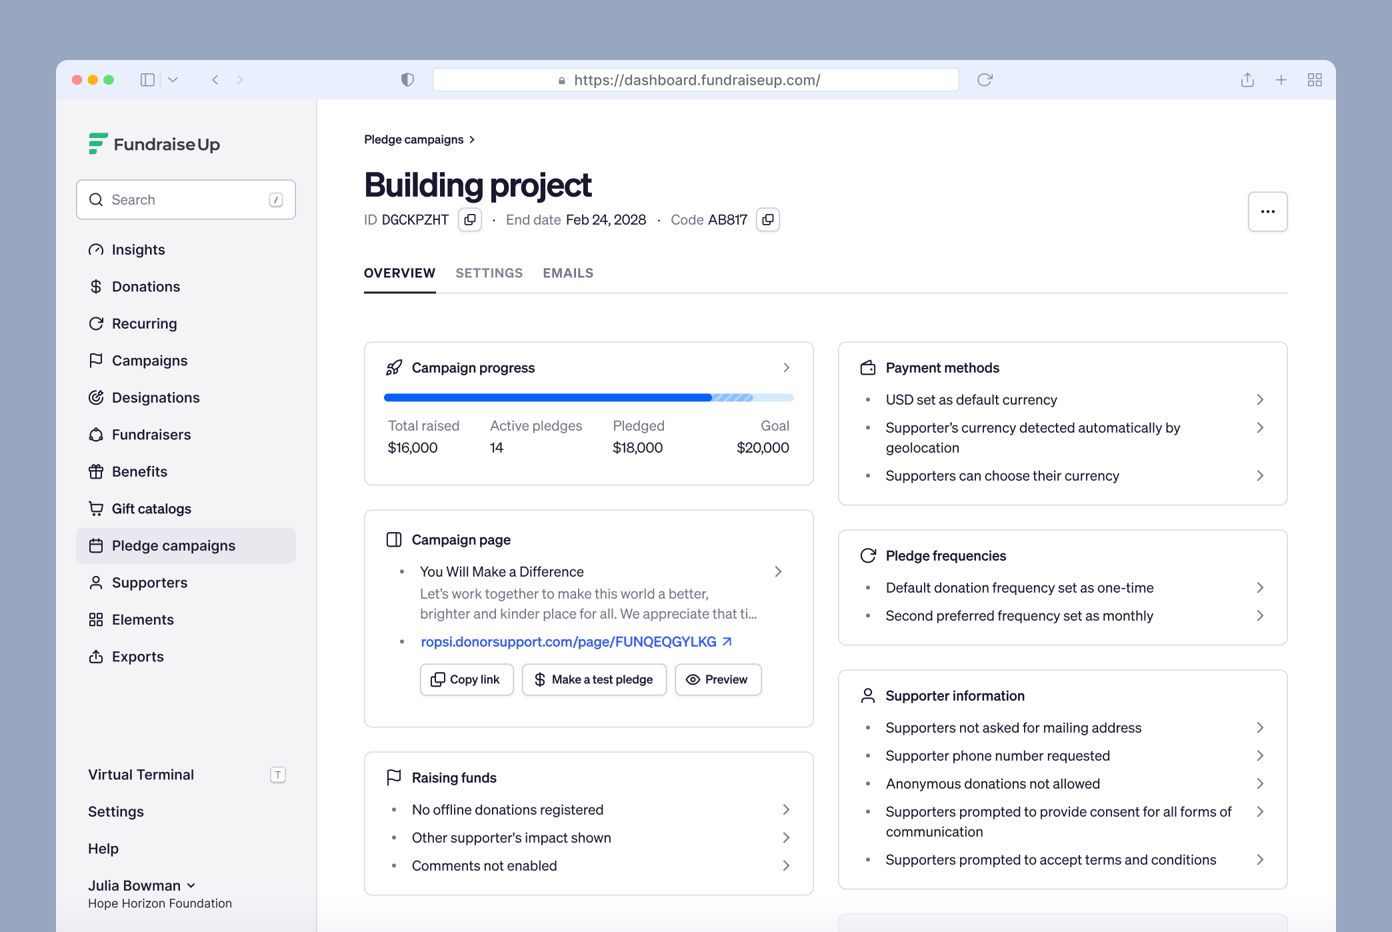Click the Pledge campaigns breadcrumb
The height and width of the screenshot is (932, 1392).
click(x=414, y=140)
